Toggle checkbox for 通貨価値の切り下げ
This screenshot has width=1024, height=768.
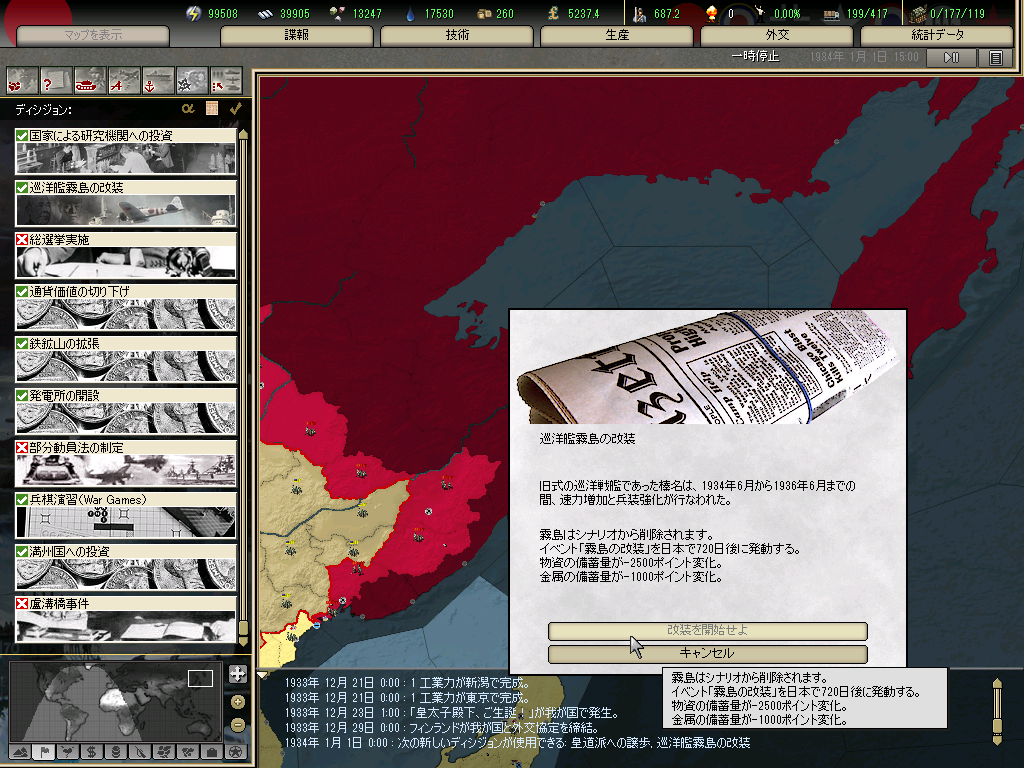(x=22, y=292)
